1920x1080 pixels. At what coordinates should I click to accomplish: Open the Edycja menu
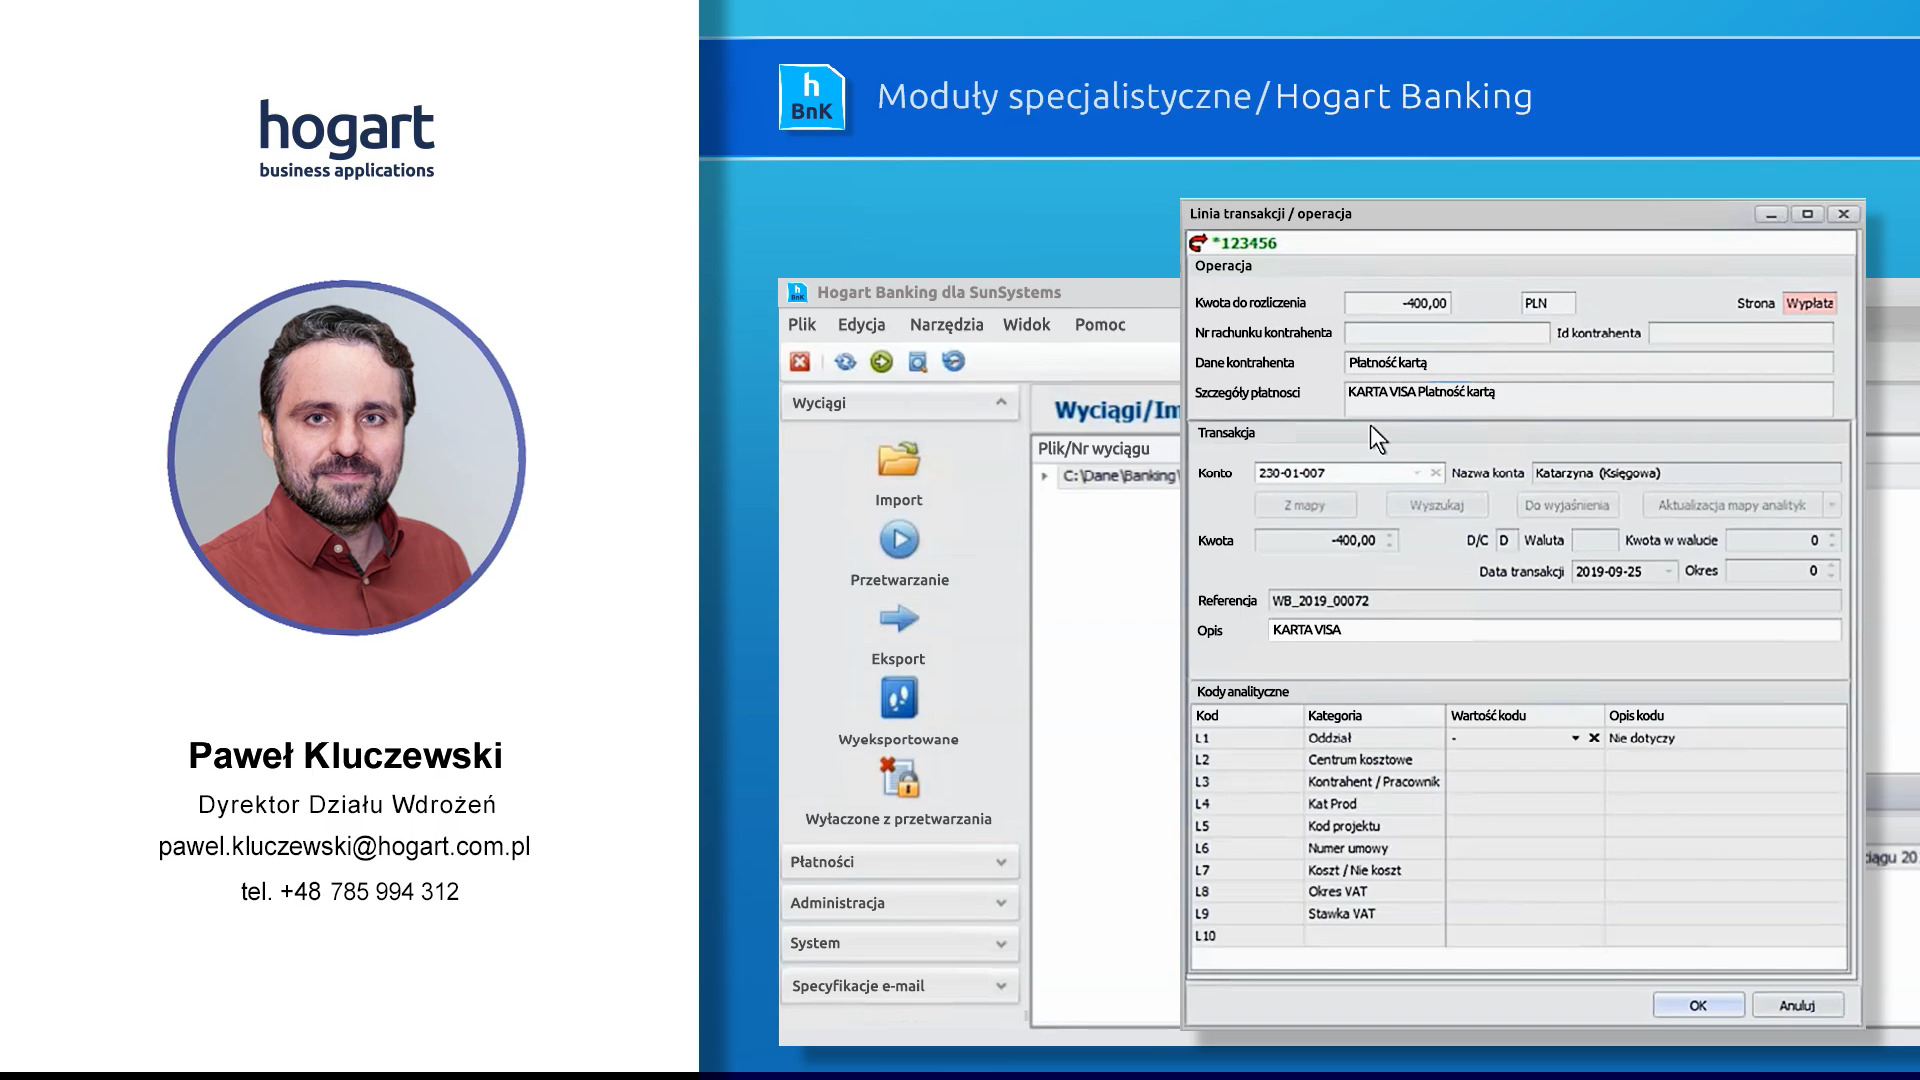coord(861,325)
